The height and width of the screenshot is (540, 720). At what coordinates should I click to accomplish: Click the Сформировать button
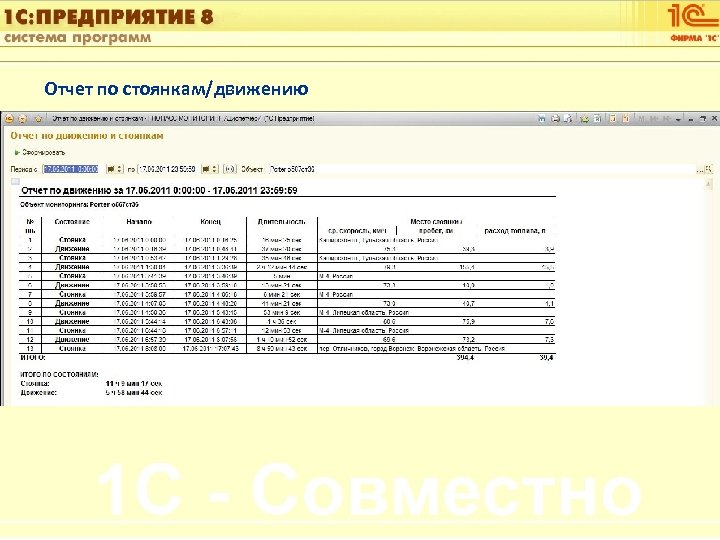[40, 152]
